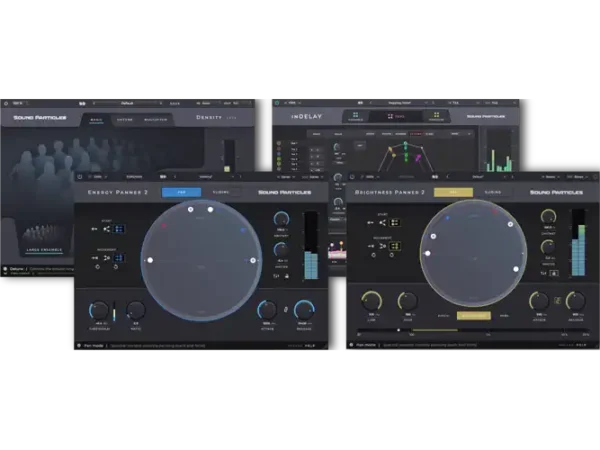Open the output format dropdown in Energy Panner
Image resolution: width=600 pixels, height=450 pixels.
click(312, 177)
